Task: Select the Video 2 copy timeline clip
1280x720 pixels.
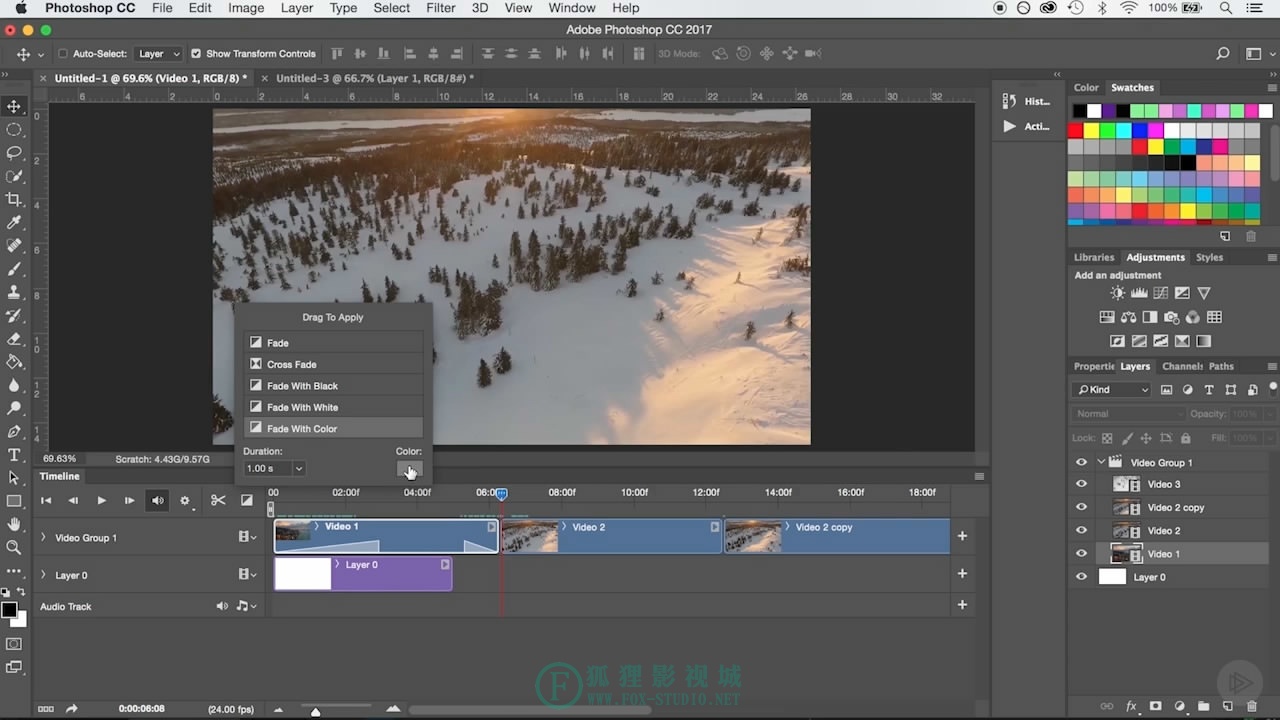Action: point(837,536)
